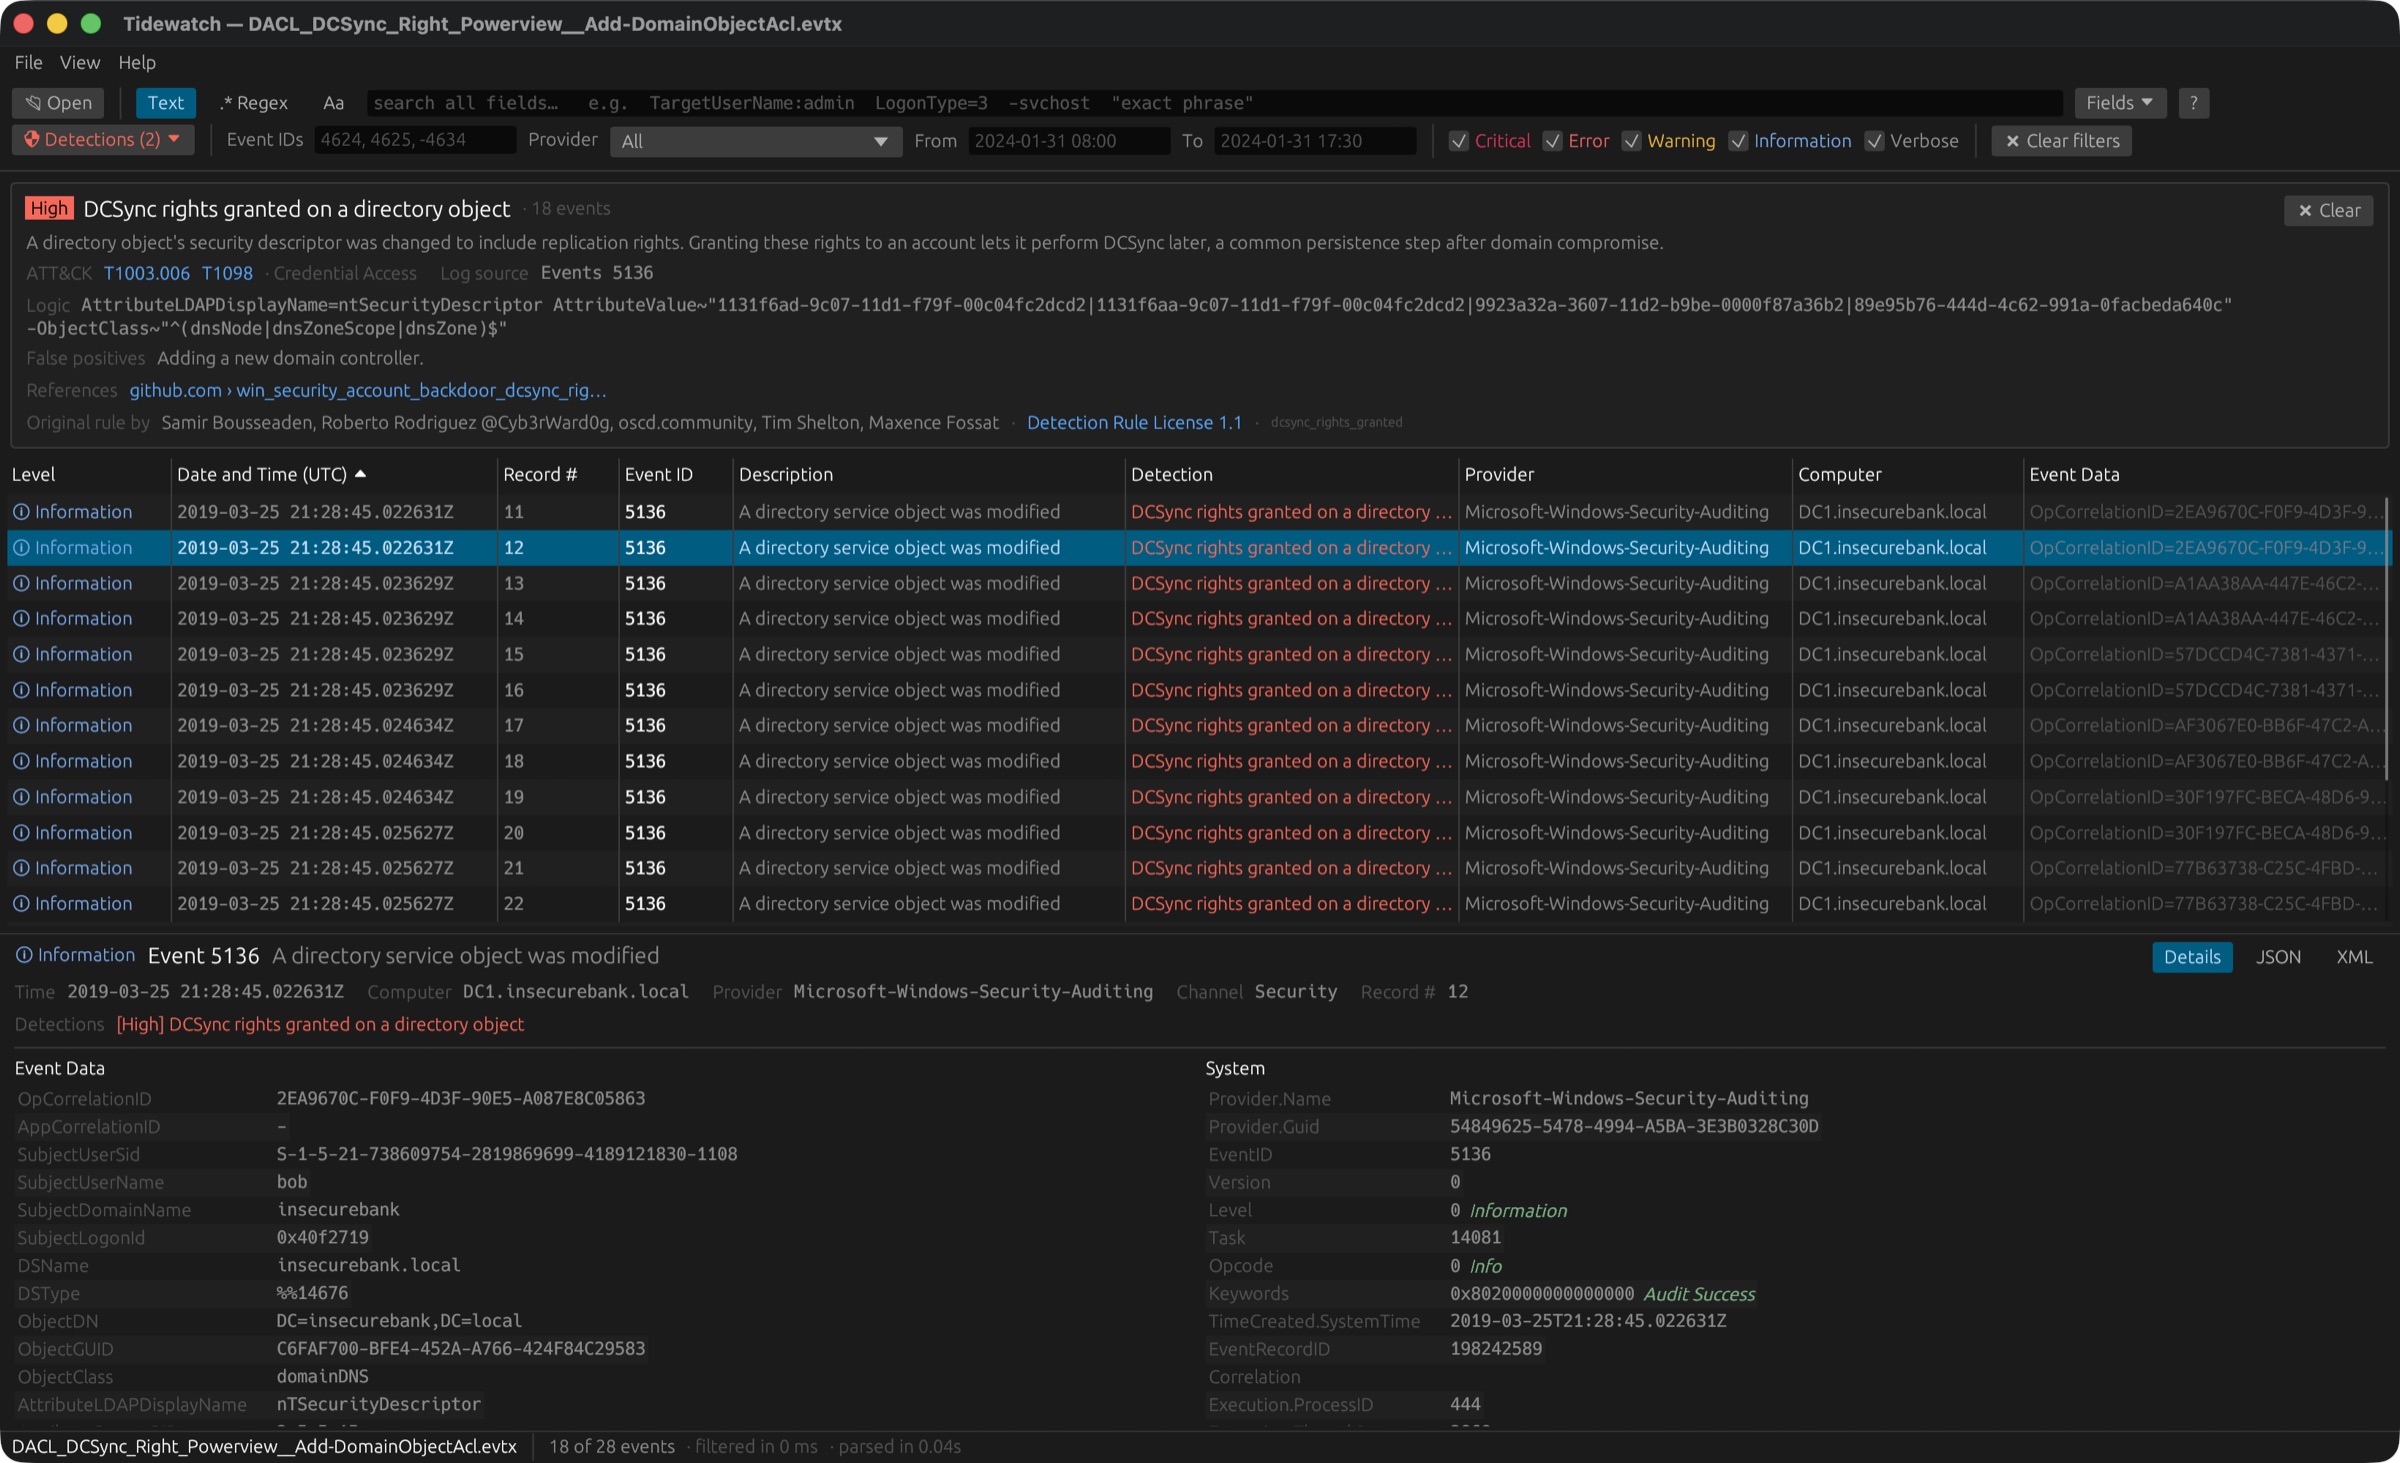Click information icon on record 18 row
This screenshot has width=2400, height=1463.
coord(21,761)
